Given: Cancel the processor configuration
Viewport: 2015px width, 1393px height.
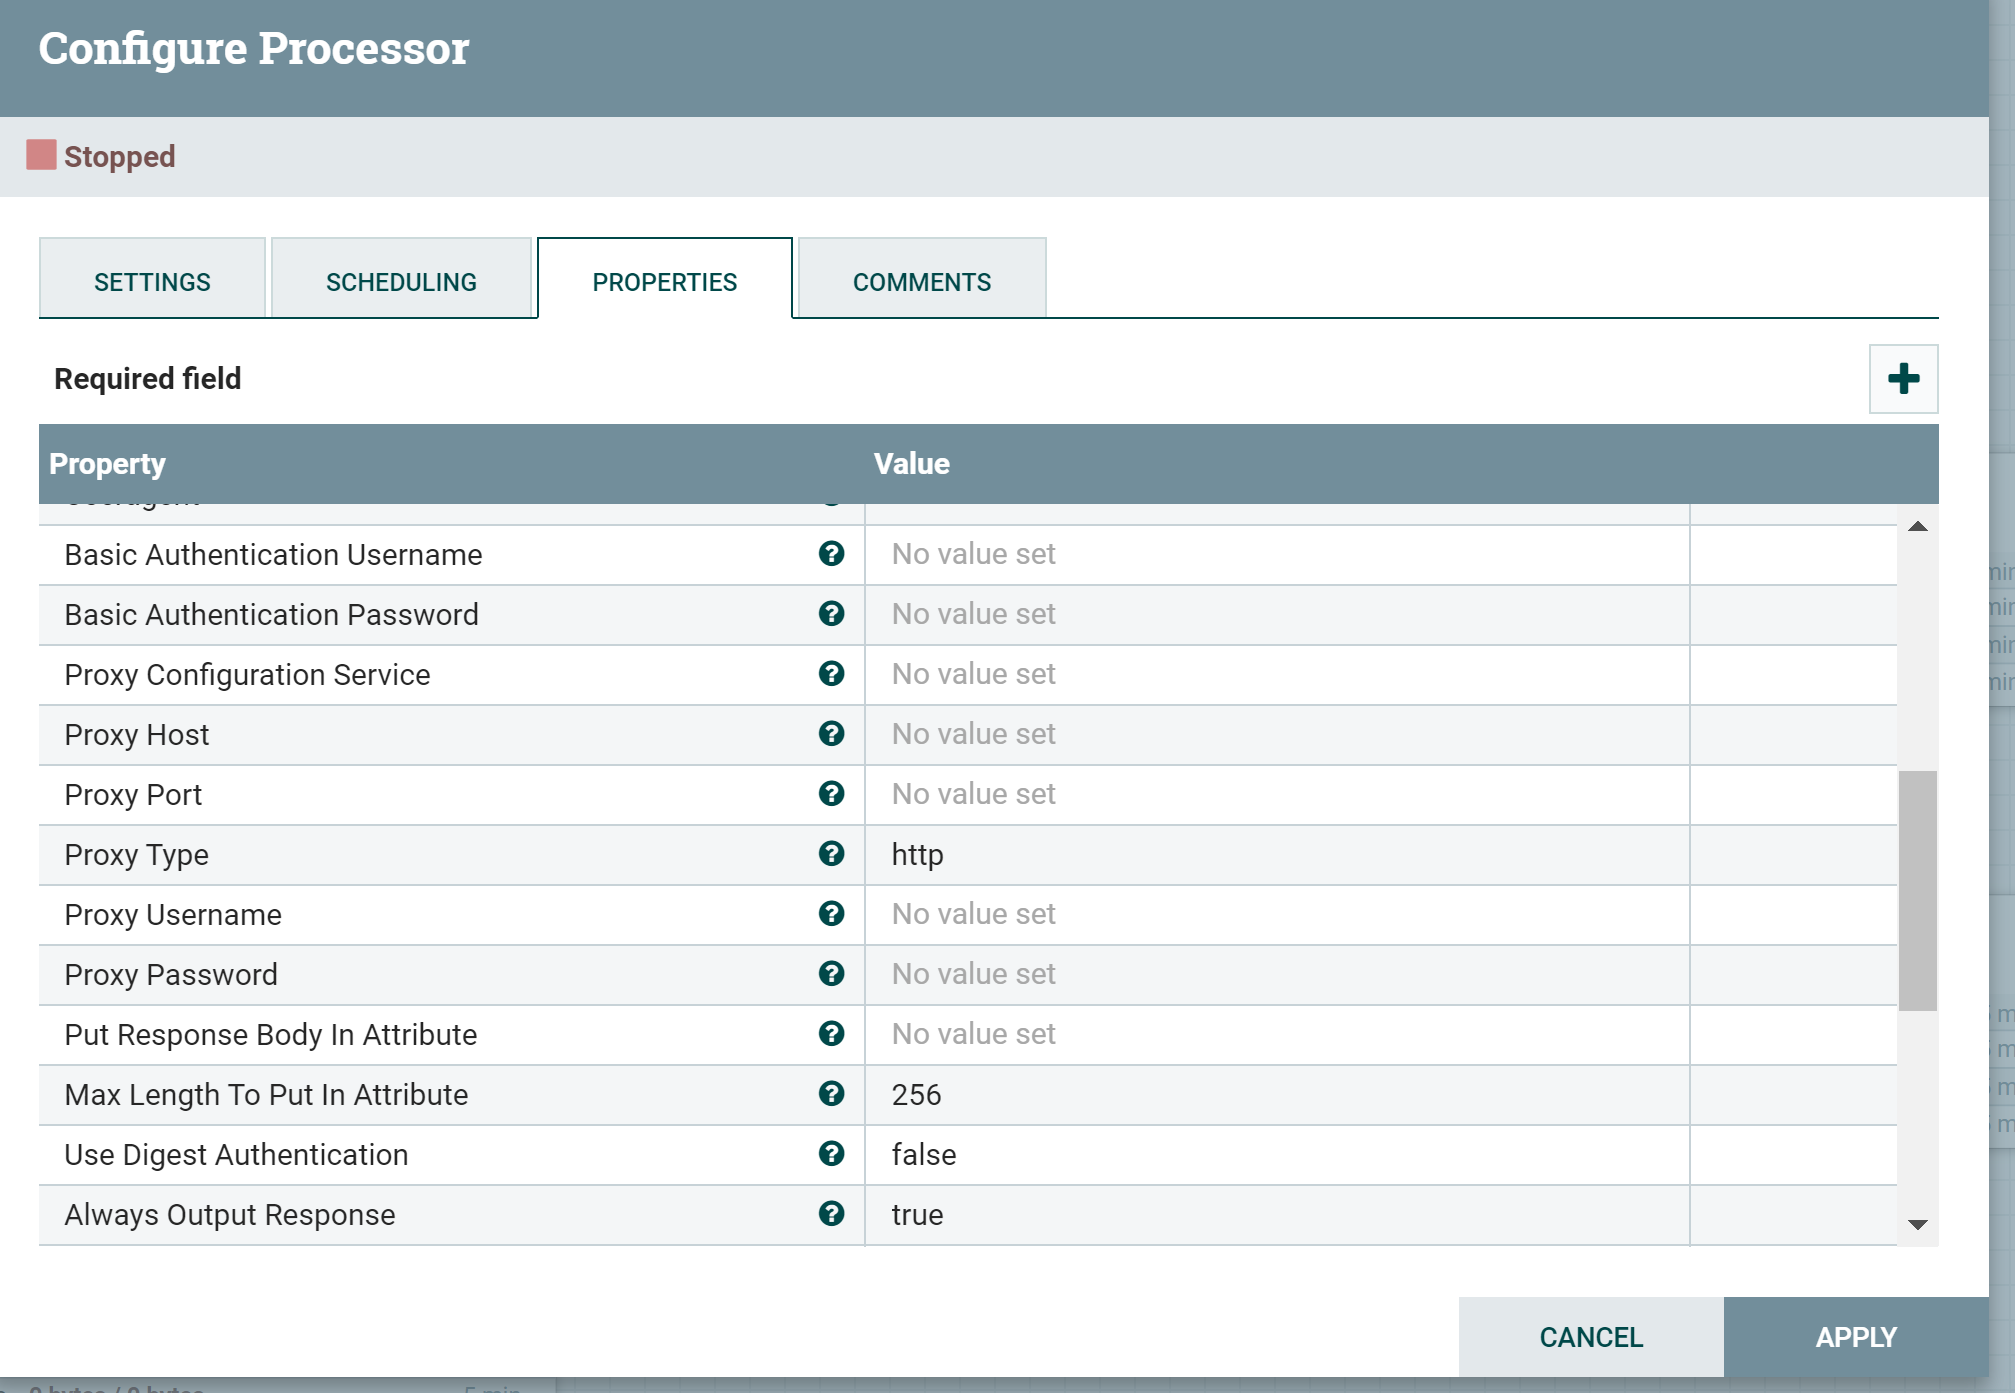Looking at the screenshot, I should coord(1590,1337).
